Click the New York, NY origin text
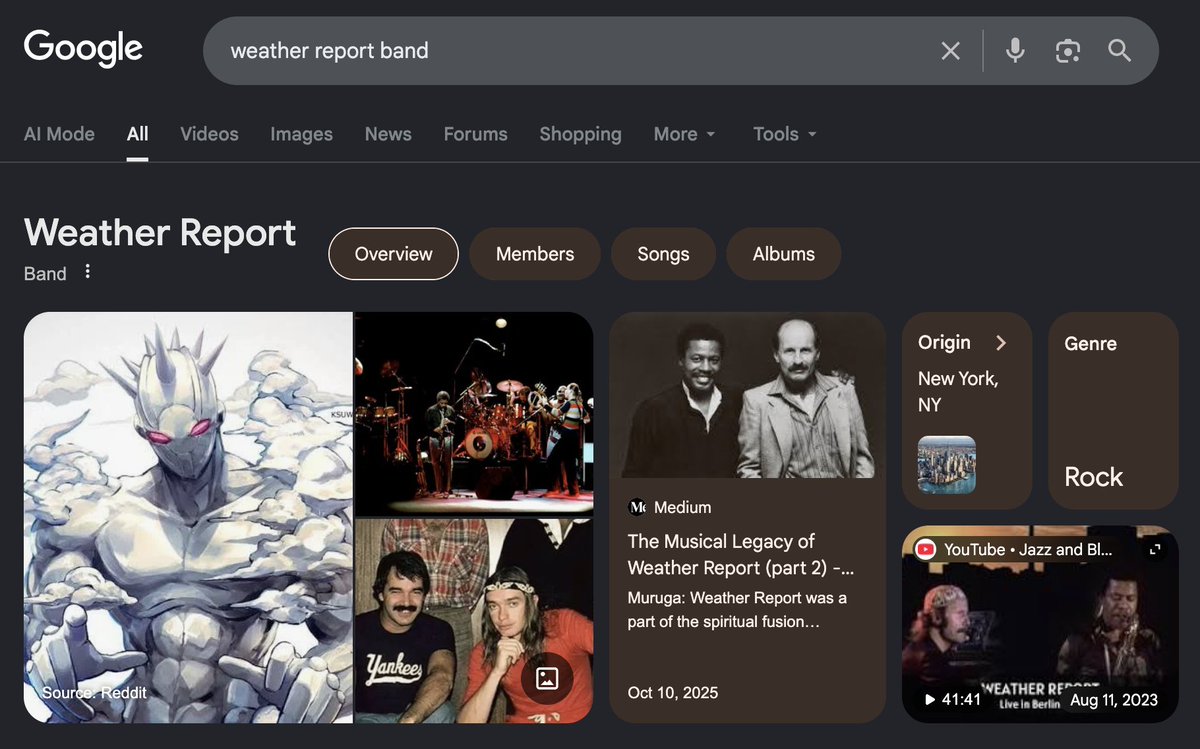This screenshot has width=1200, height=749. pyautogui.click(x=958, y=392)
